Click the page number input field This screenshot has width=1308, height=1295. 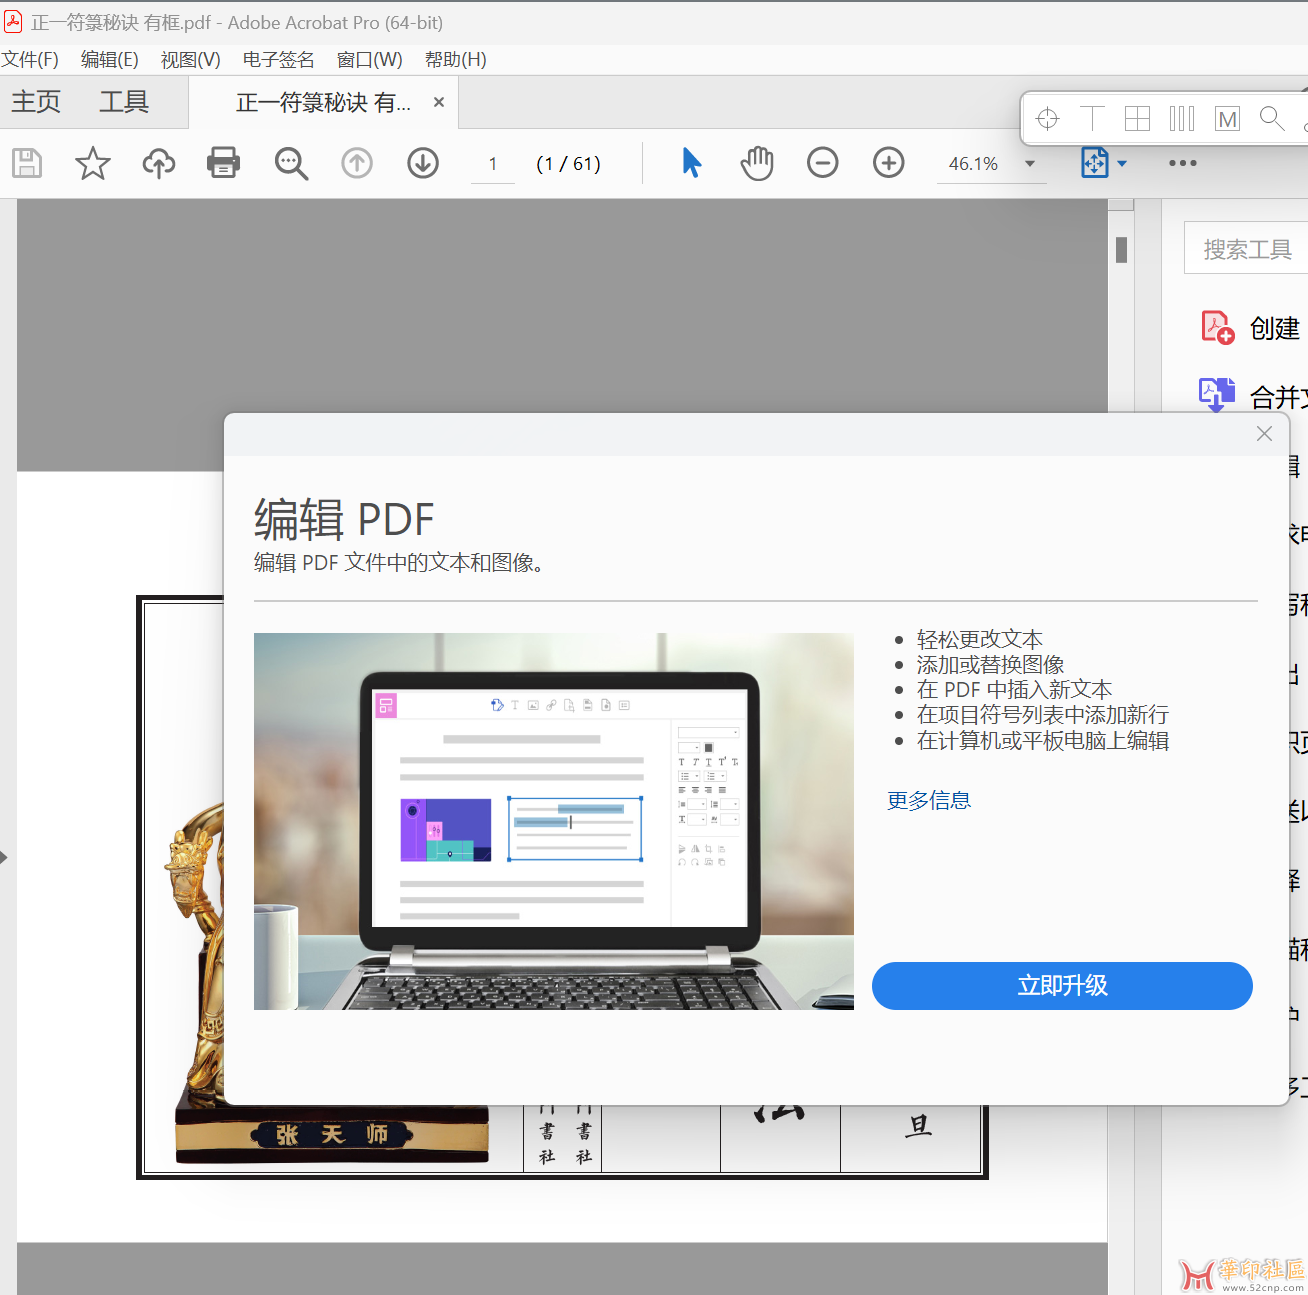click(x=493, y=164)
